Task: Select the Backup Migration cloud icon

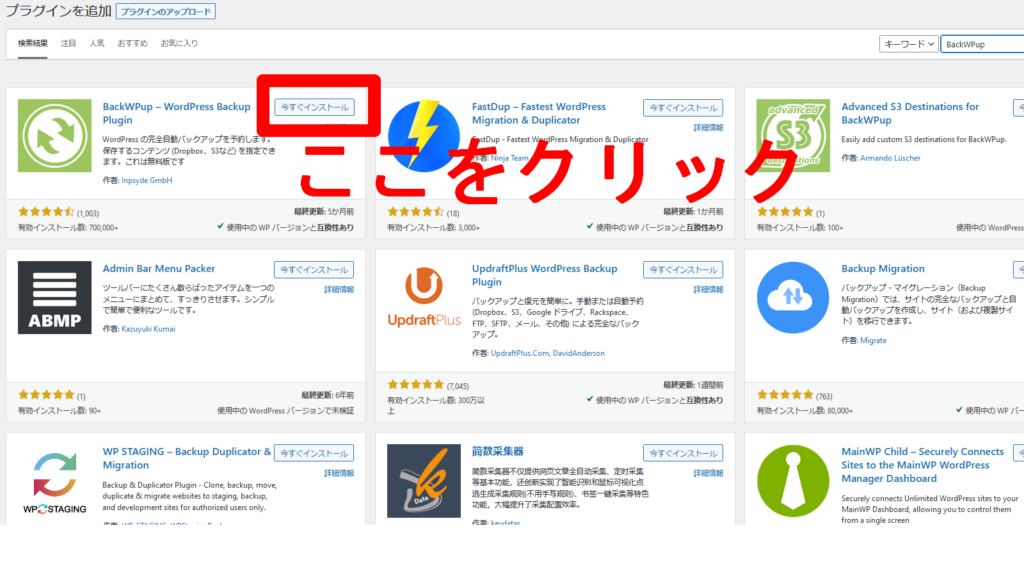Action: 793,298
